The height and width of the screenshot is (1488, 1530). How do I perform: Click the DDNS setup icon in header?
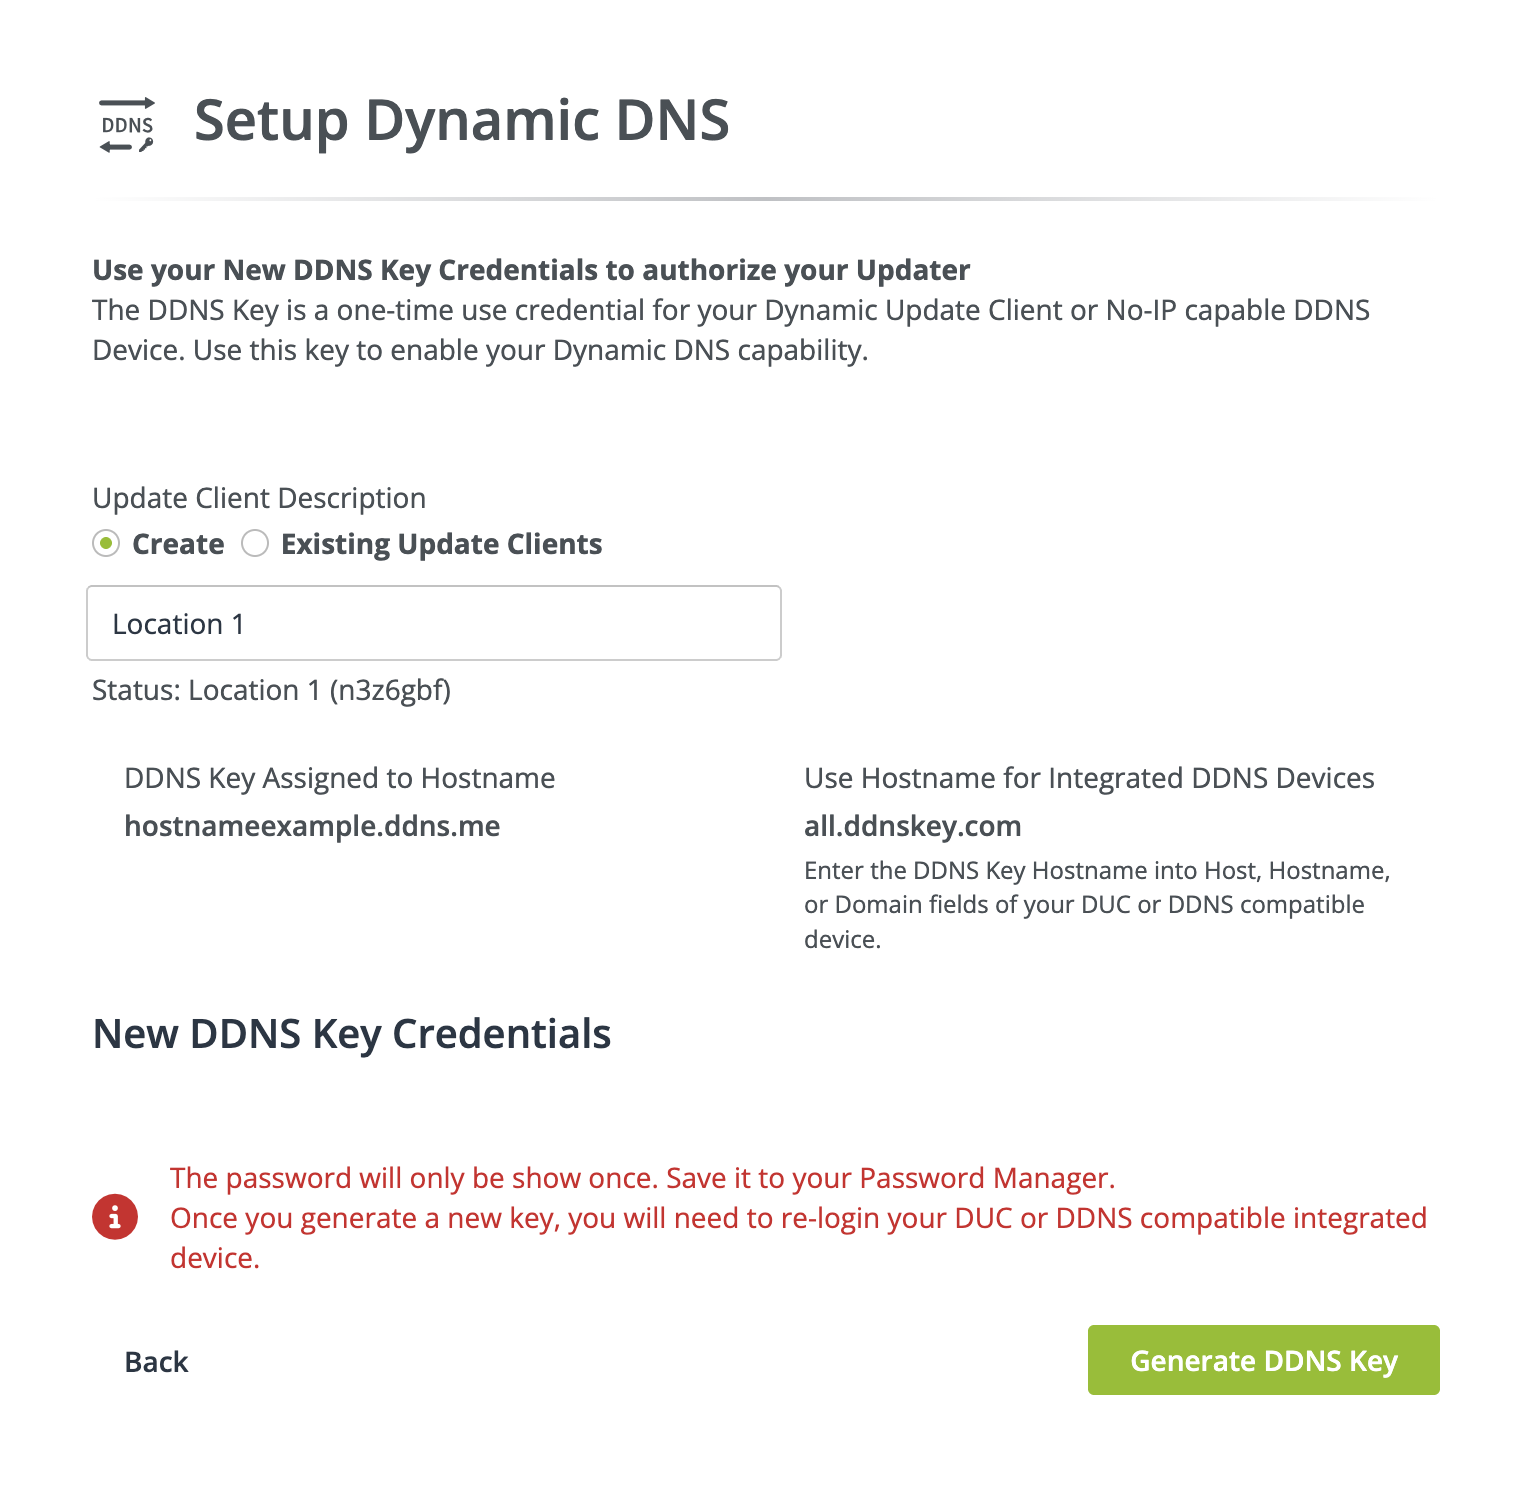pyautogui.click(x=127, y=125)
